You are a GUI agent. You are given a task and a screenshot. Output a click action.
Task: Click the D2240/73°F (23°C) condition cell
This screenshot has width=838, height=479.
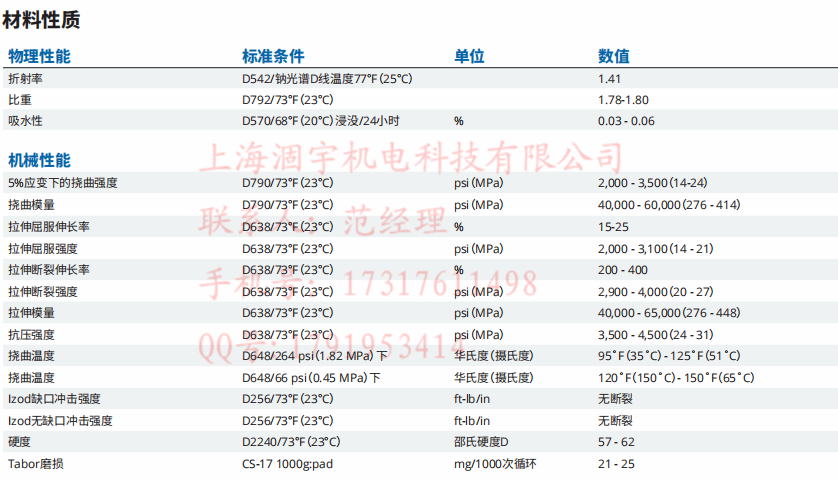(x=291, y=442)
